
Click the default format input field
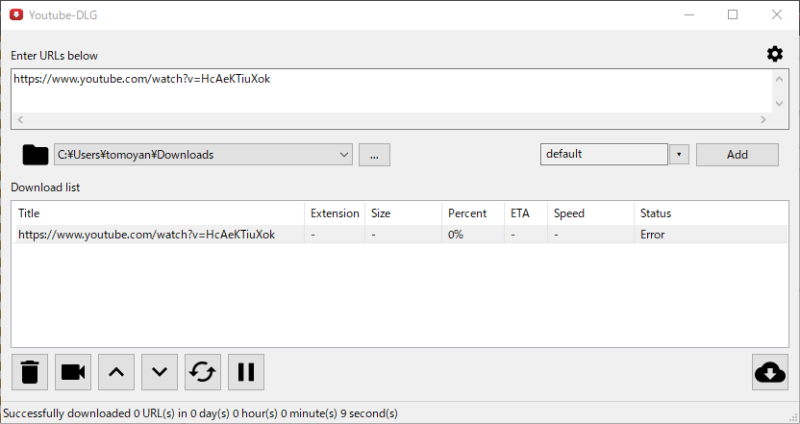coord(604,154)
